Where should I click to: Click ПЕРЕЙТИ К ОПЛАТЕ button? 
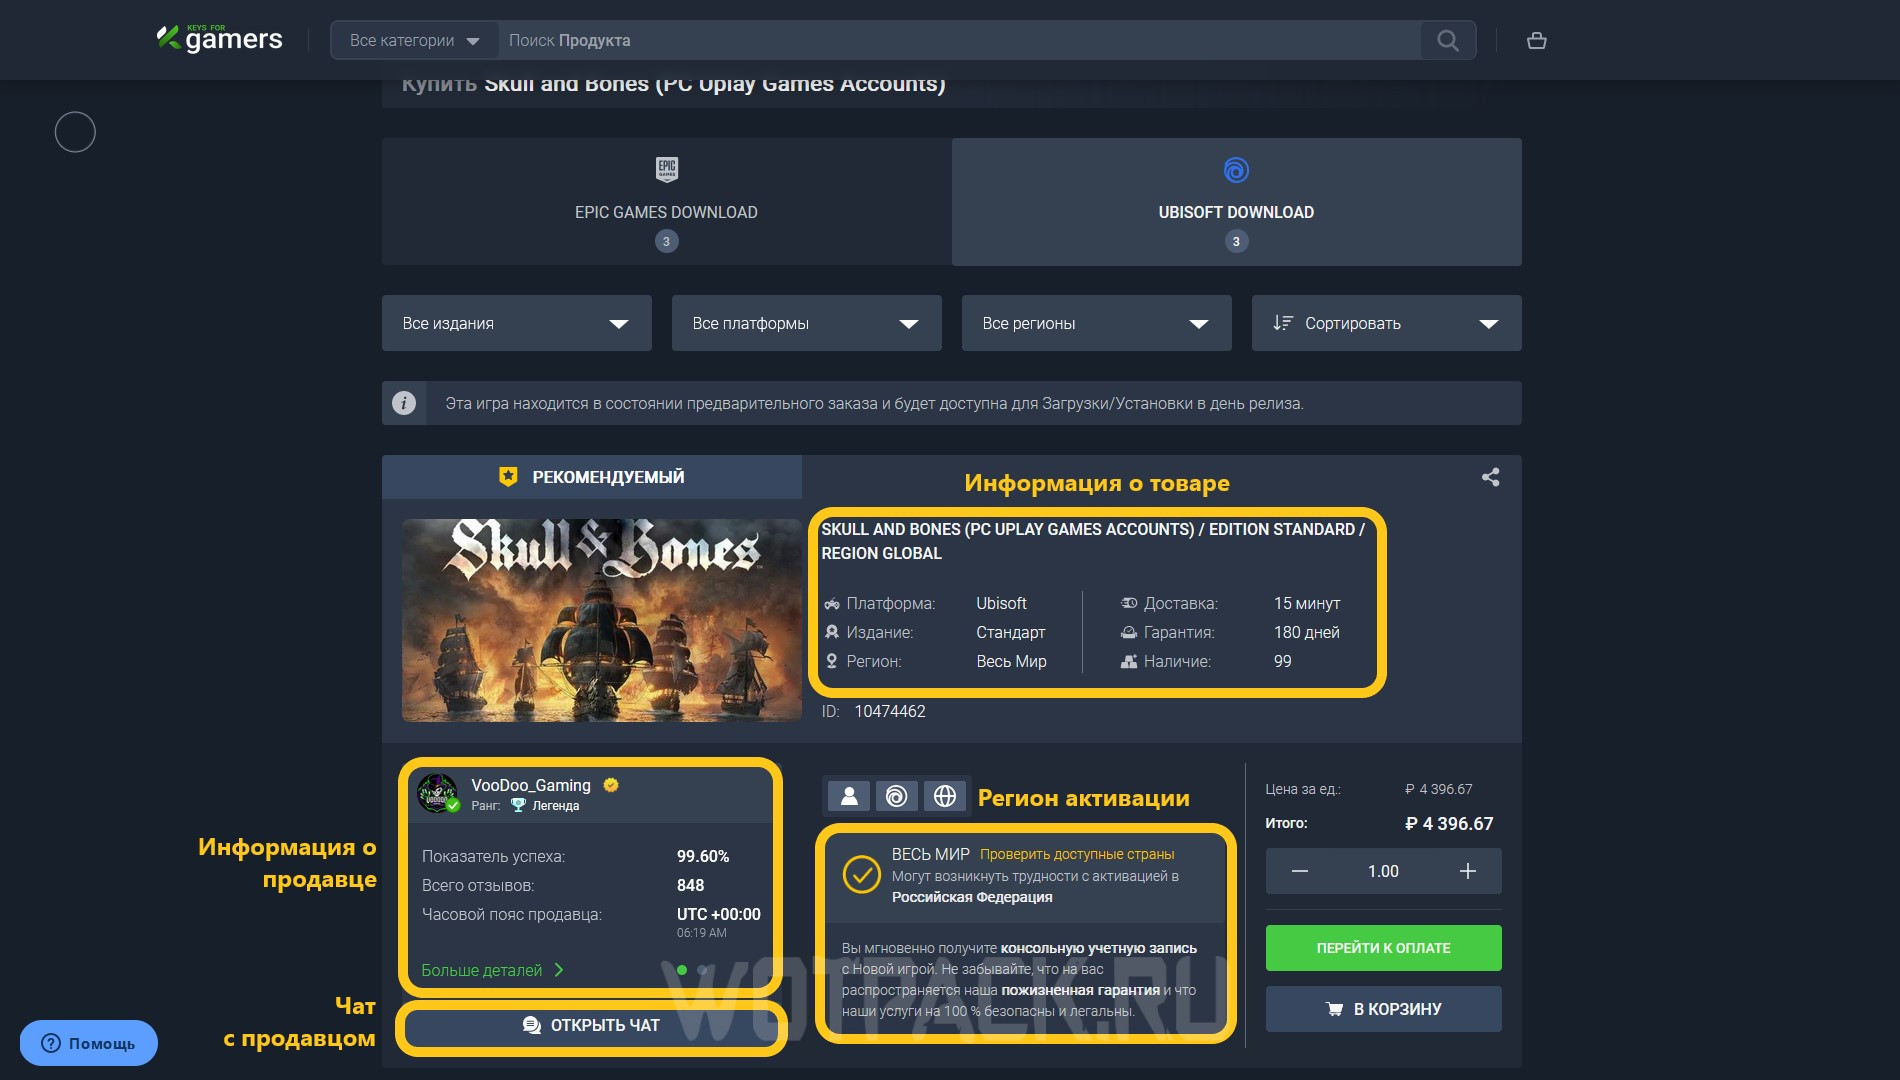[1383, 948]
